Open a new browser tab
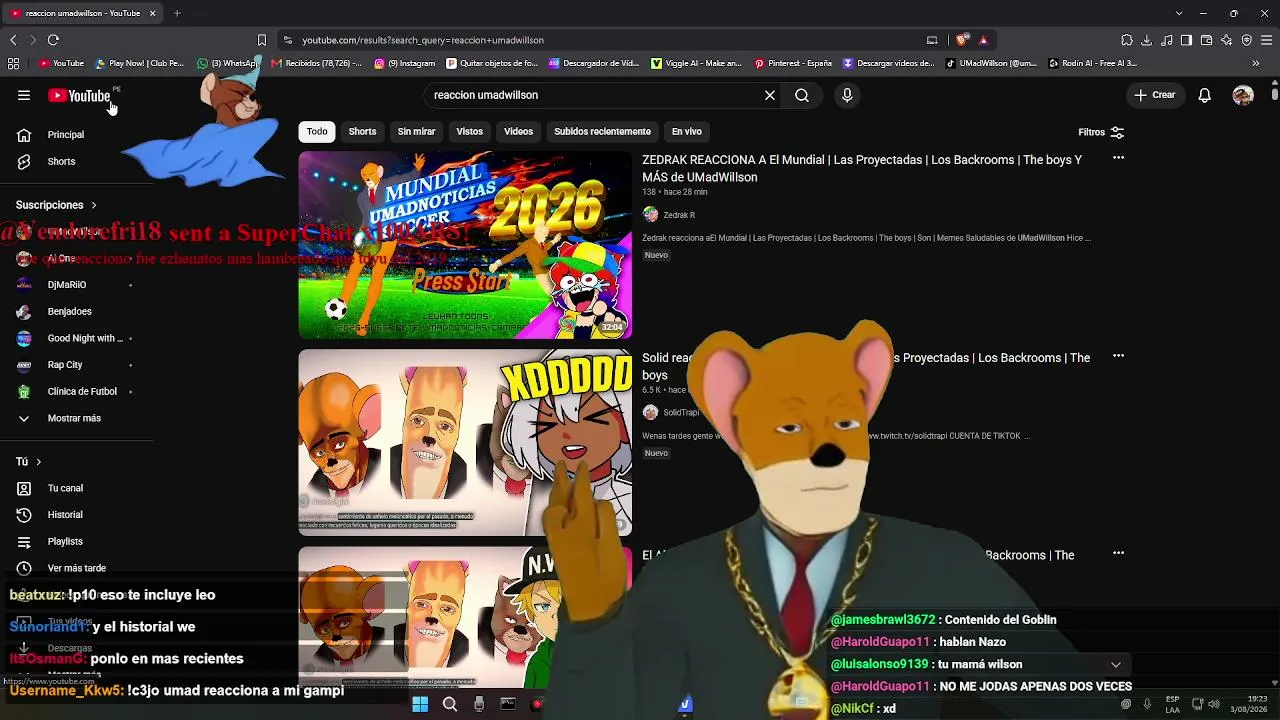This screenshot has width=1280, height=720. tap(177, 13)
